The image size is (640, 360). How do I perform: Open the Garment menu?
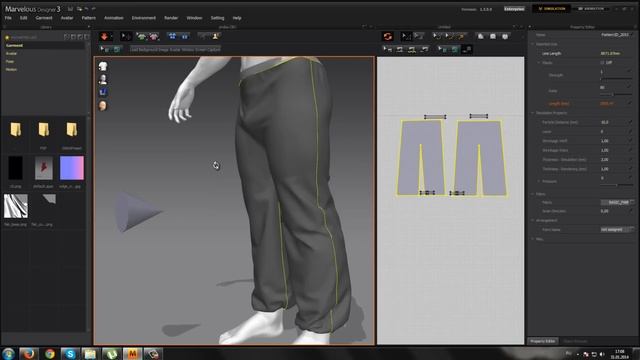tap(44, 18)
